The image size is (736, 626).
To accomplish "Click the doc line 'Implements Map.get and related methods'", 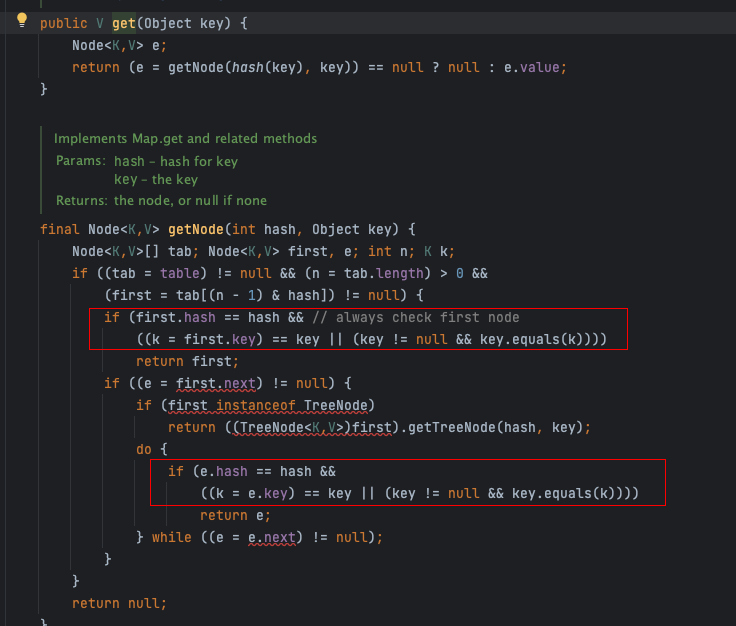I will (185, 138).
